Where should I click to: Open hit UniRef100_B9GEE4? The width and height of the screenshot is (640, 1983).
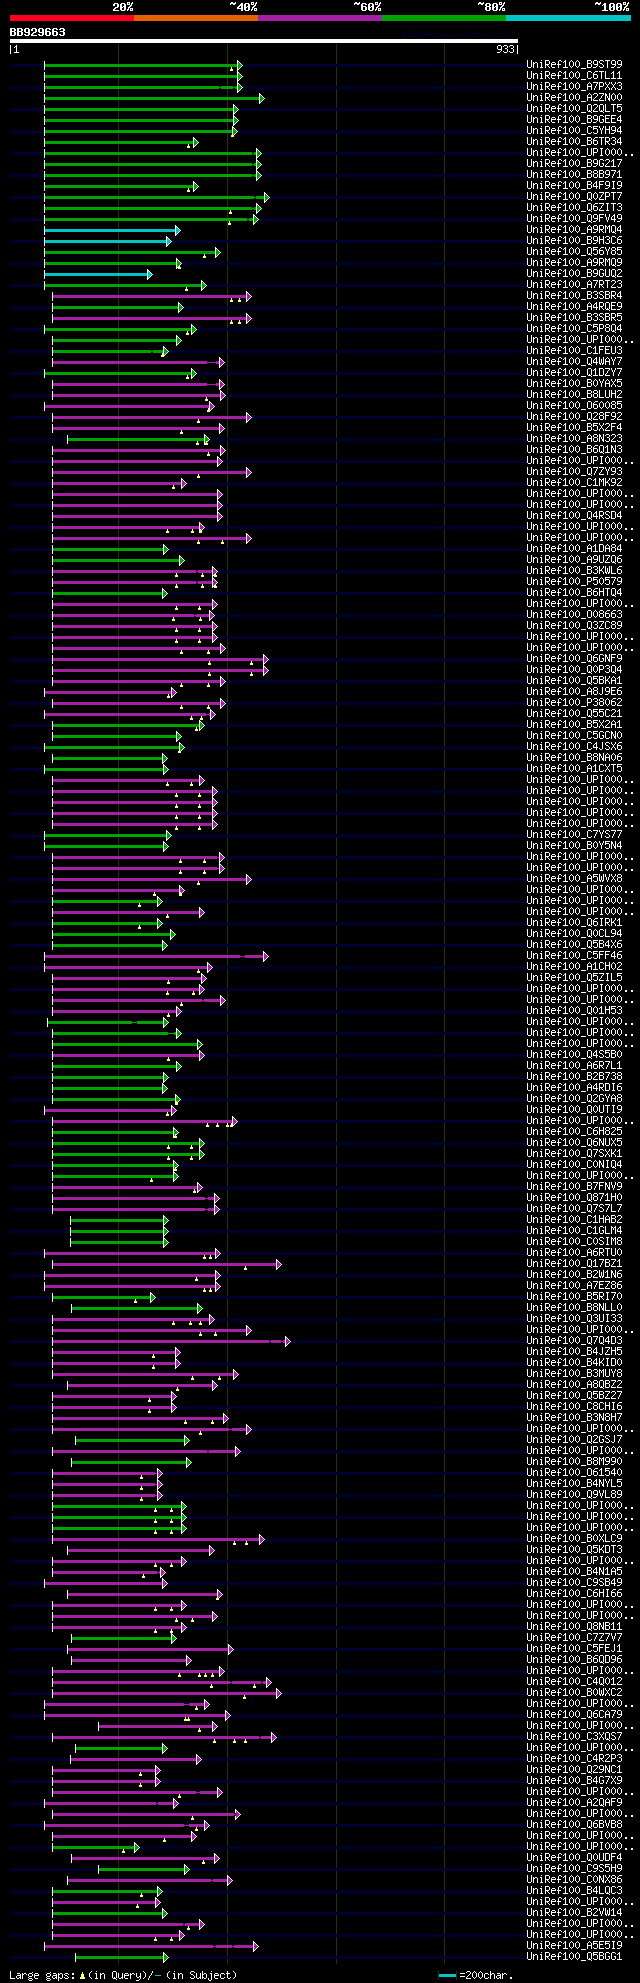tap(574, 120)
